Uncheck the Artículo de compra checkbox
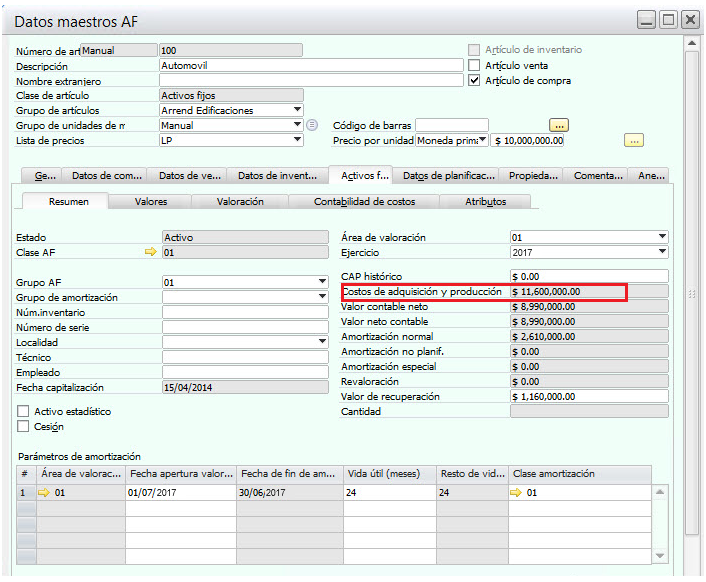This screenshot has height=582, width=706. [475, 80]
